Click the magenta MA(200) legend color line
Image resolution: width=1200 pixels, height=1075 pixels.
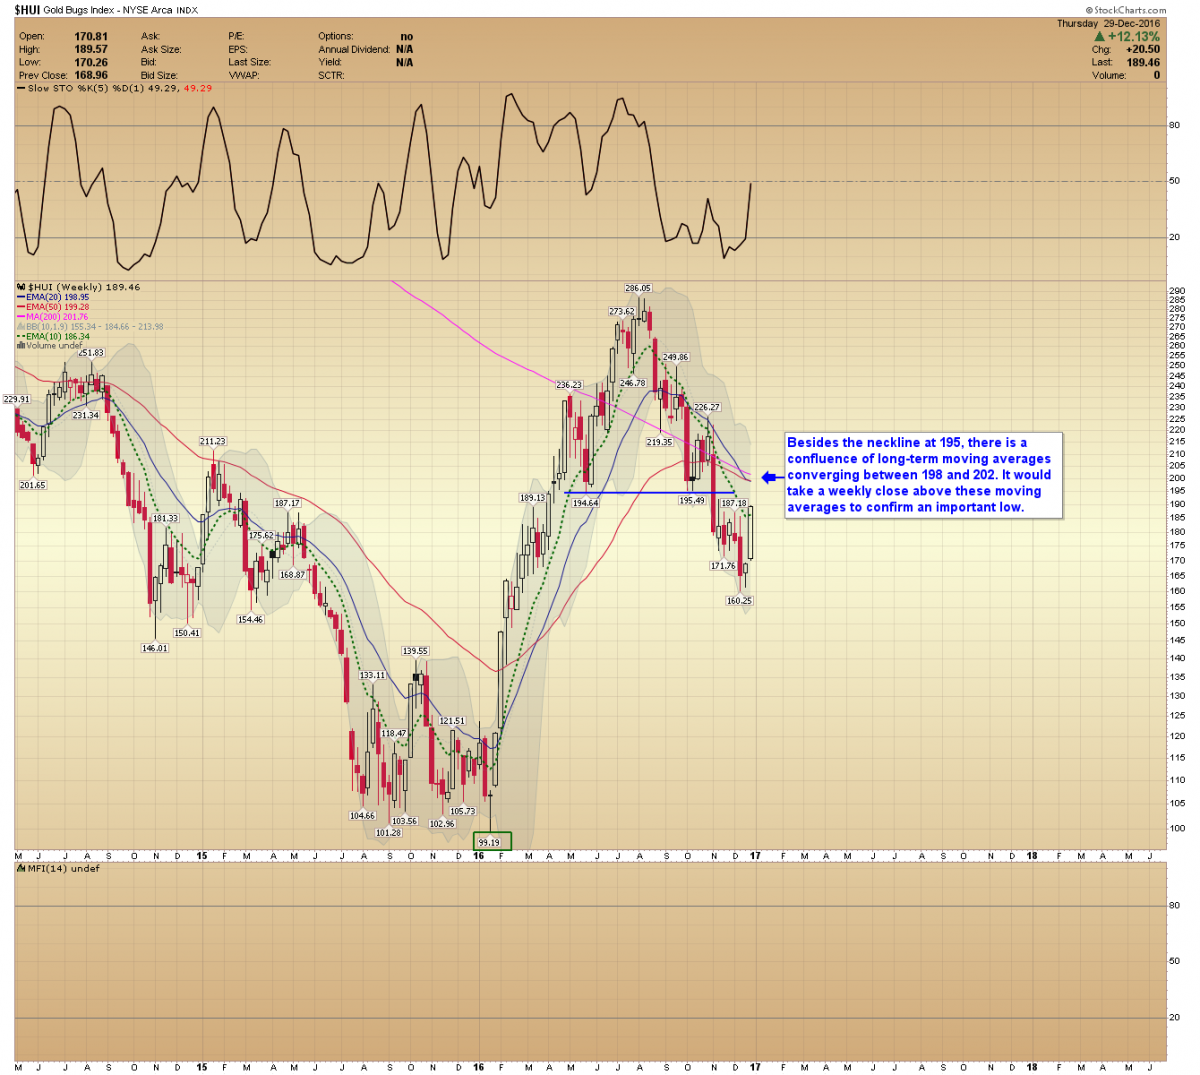point(20,317)
